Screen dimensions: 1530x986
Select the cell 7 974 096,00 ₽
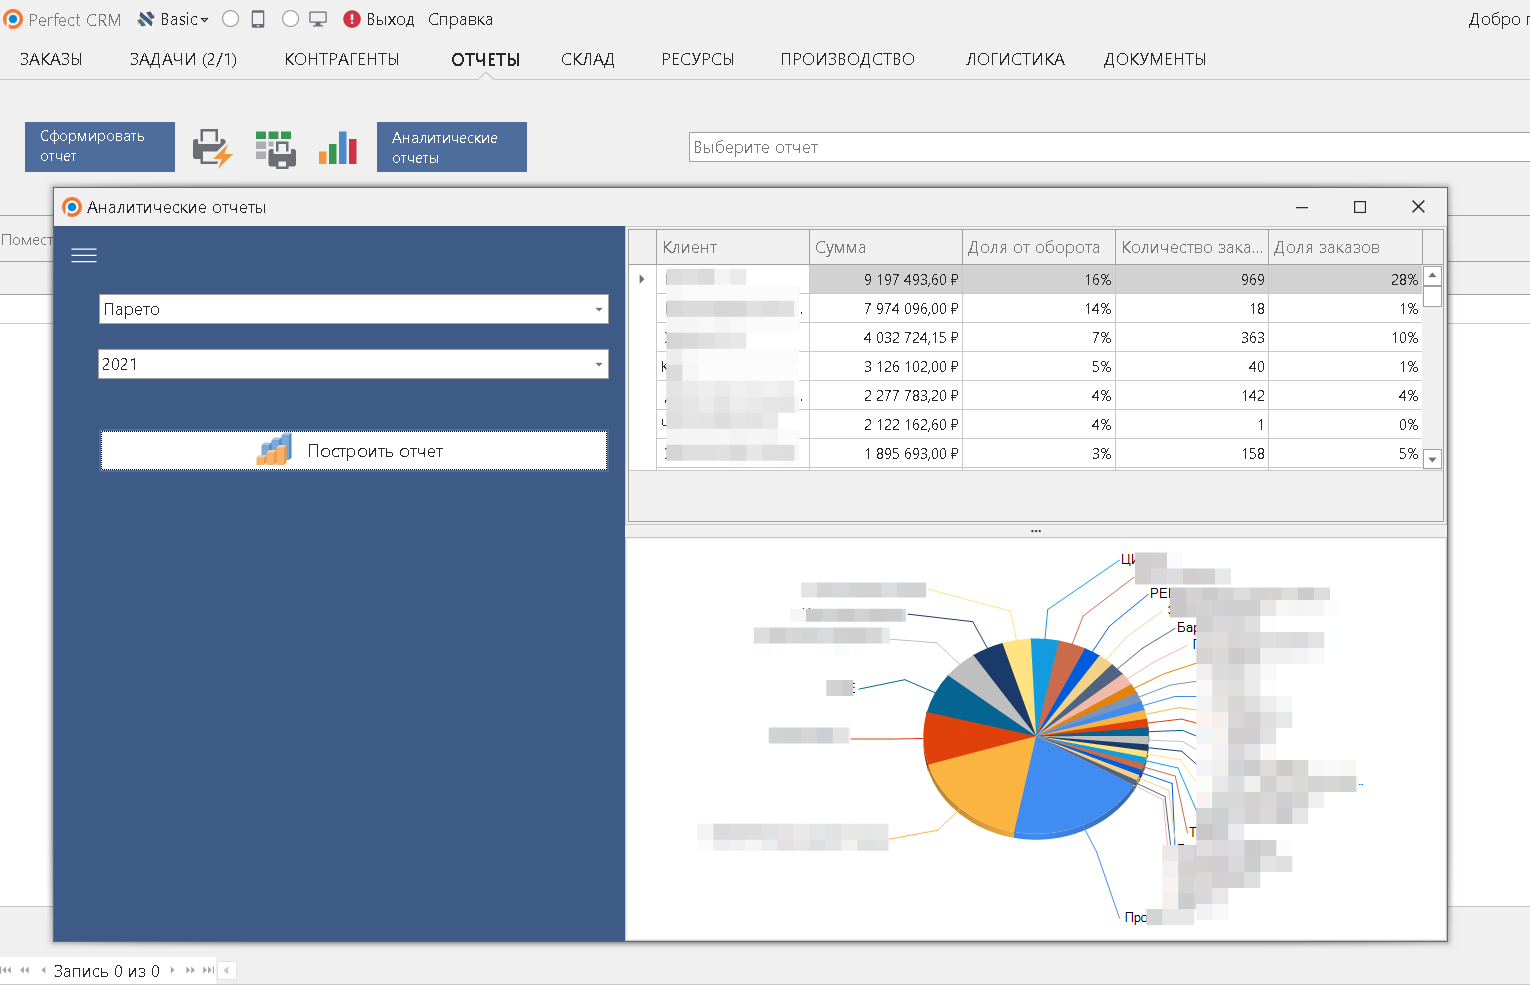pos(886,308)
